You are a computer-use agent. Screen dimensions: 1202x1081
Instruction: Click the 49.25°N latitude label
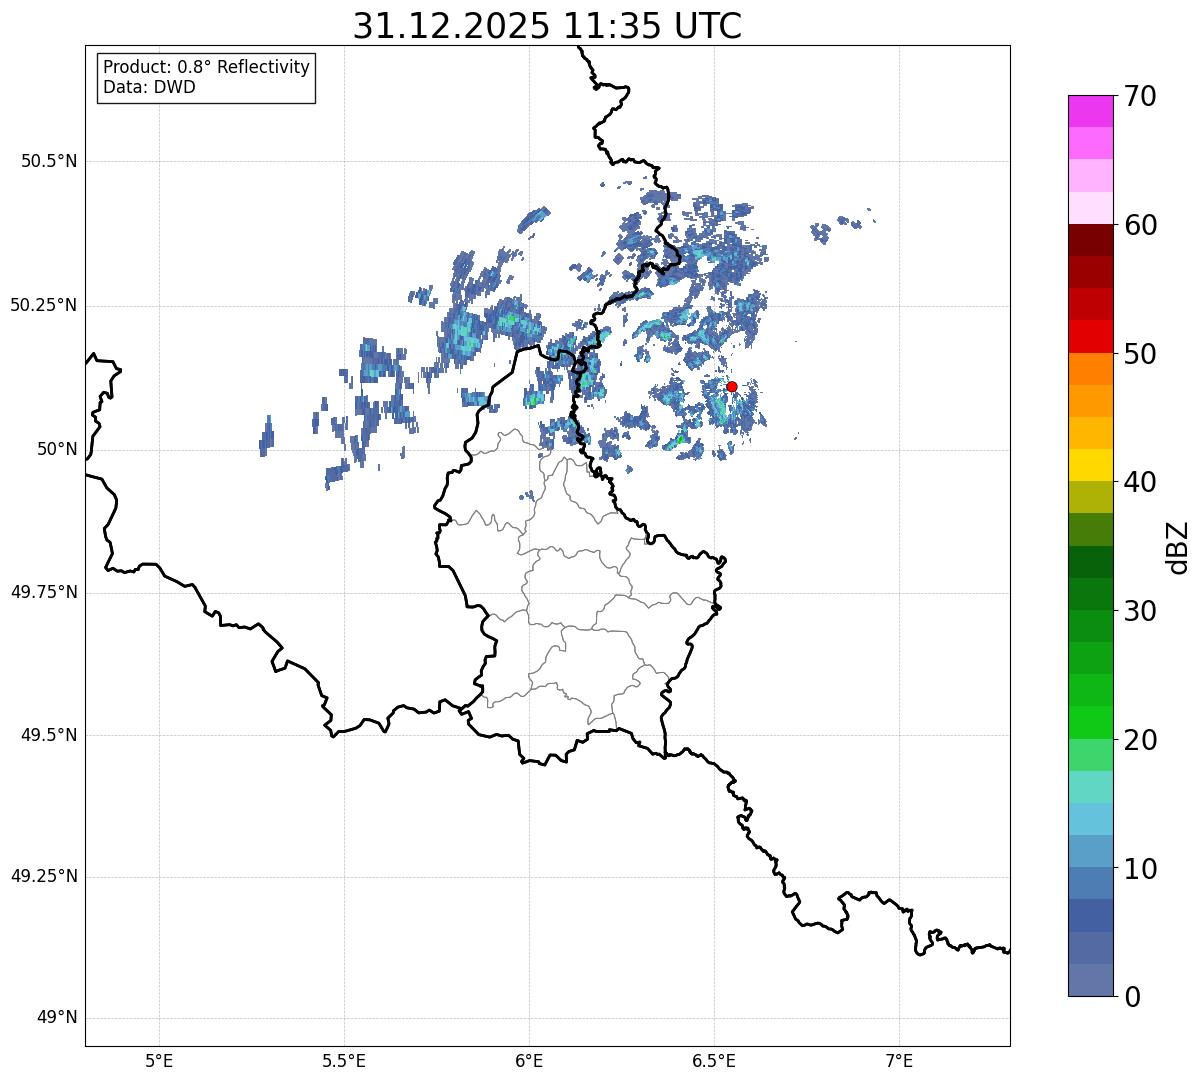click(44, 876)
